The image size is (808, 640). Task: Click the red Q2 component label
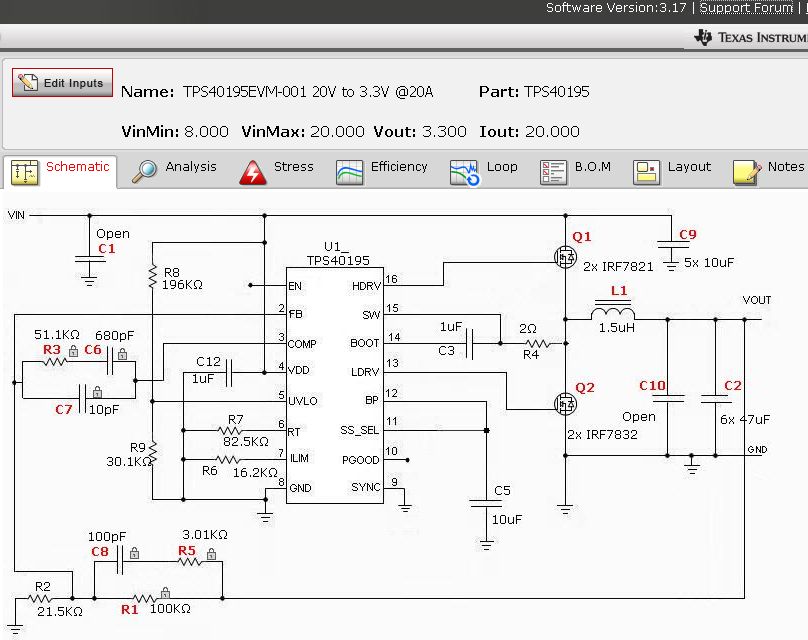585,388
